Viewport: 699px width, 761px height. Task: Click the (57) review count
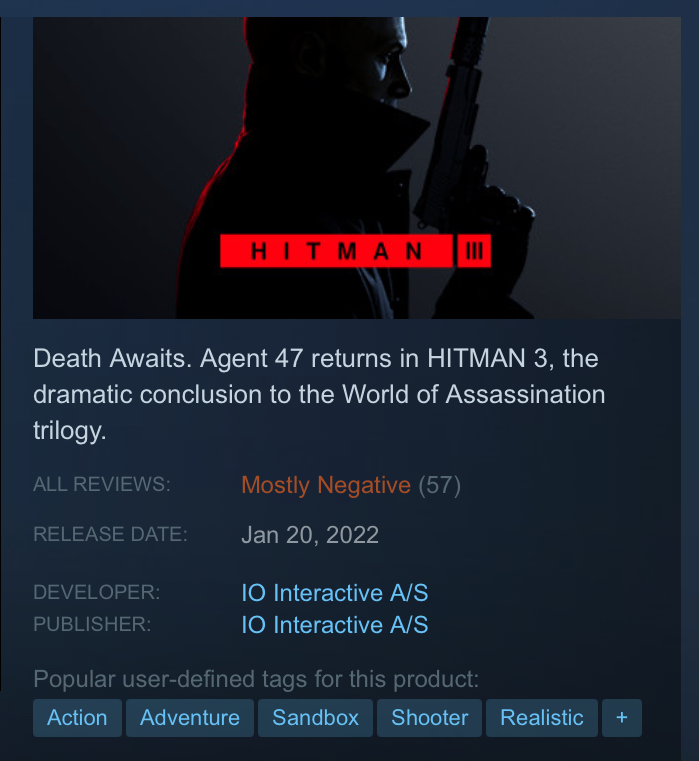(x=440, y=485)
